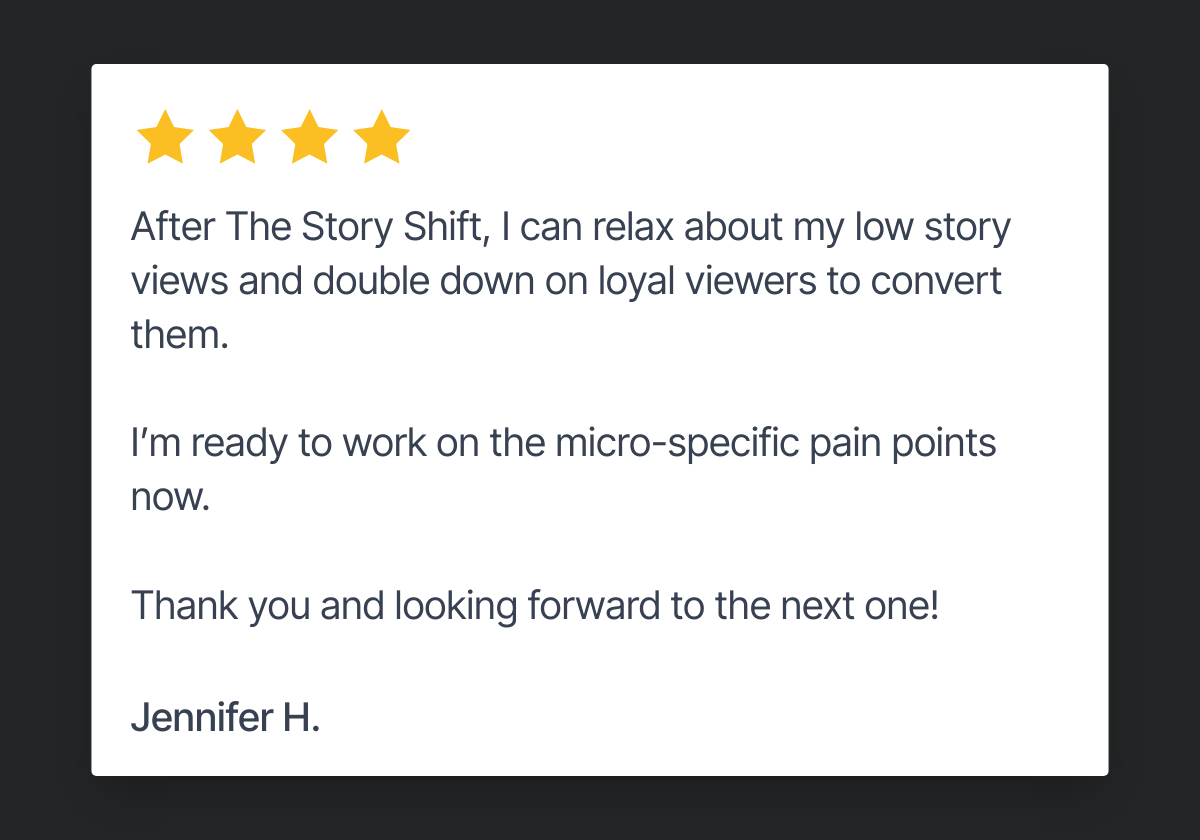Image resolution: width=1200 pixels, height=840 pixels.
Task: Select the fourth yellow rating star
Action: [383, 138]
